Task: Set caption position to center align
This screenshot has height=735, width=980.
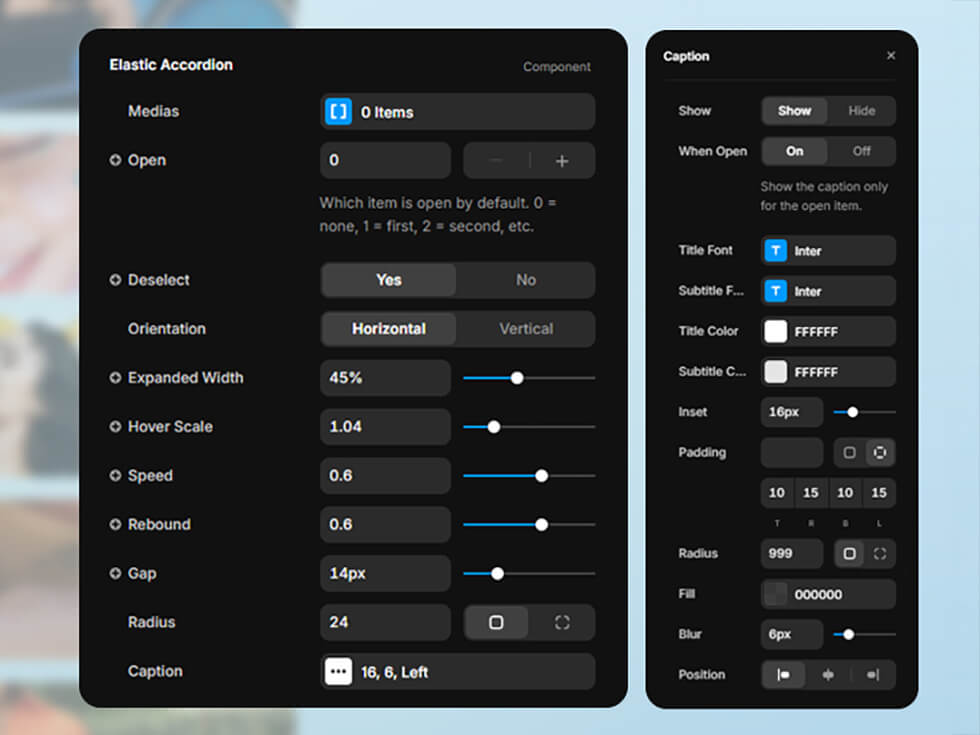Action: [828, 675]
